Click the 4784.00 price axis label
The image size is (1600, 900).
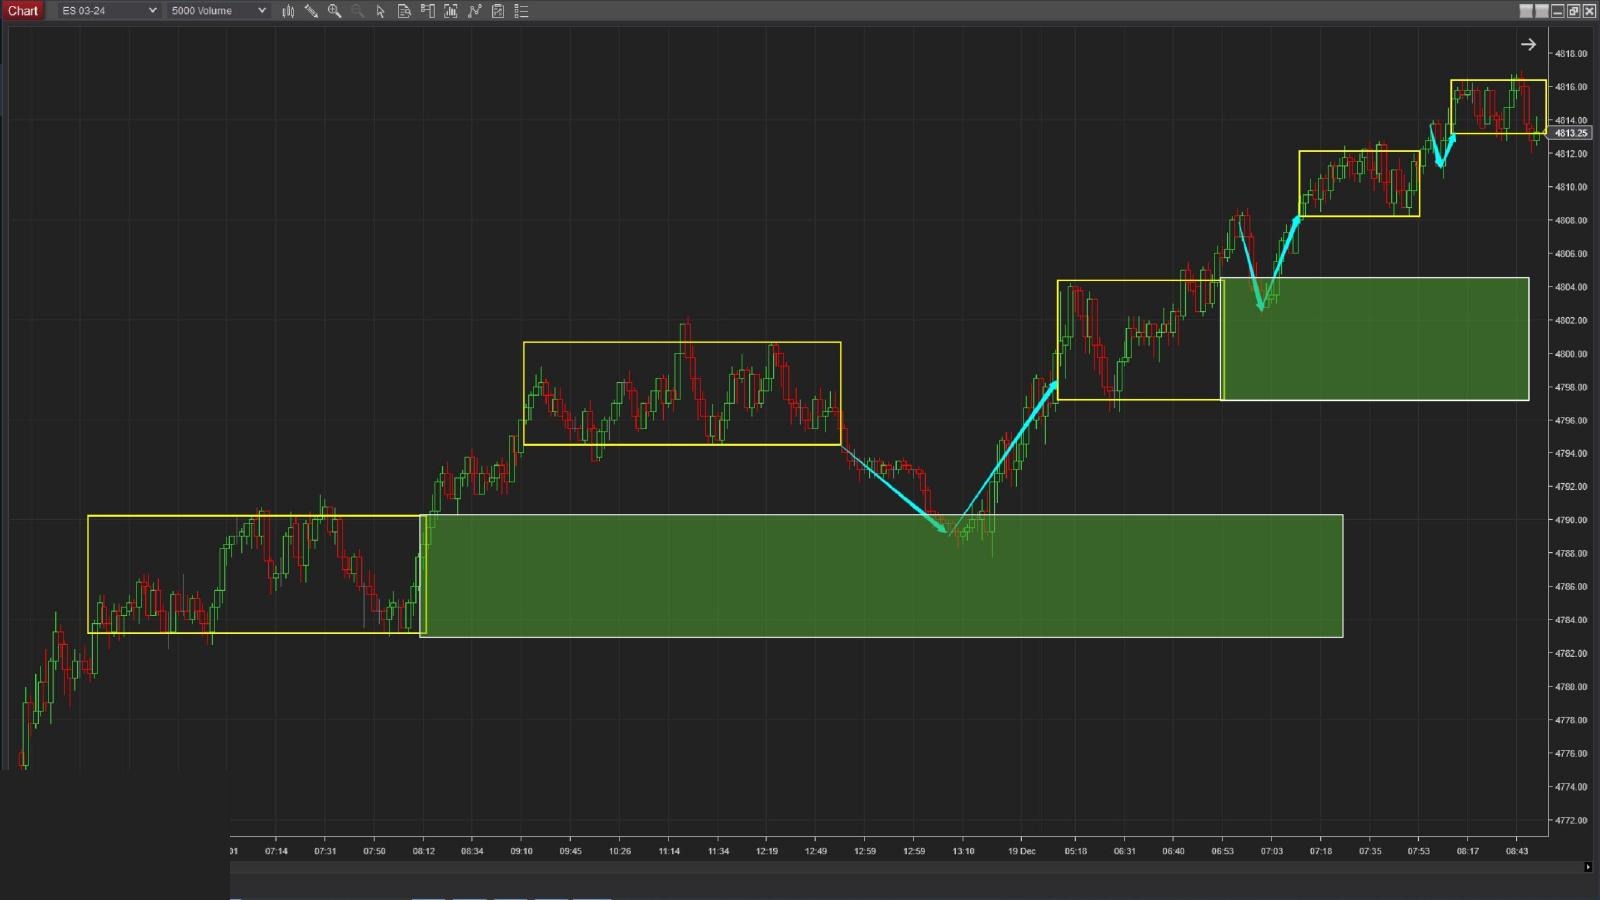[x=1571, y=620]
